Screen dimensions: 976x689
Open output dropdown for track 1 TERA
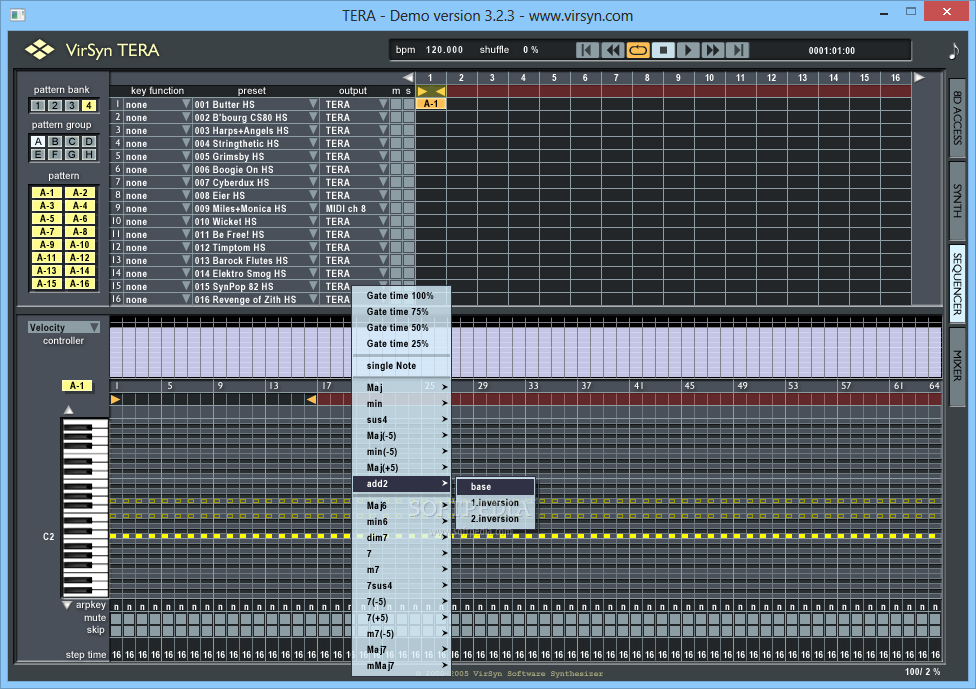point(383,104)
